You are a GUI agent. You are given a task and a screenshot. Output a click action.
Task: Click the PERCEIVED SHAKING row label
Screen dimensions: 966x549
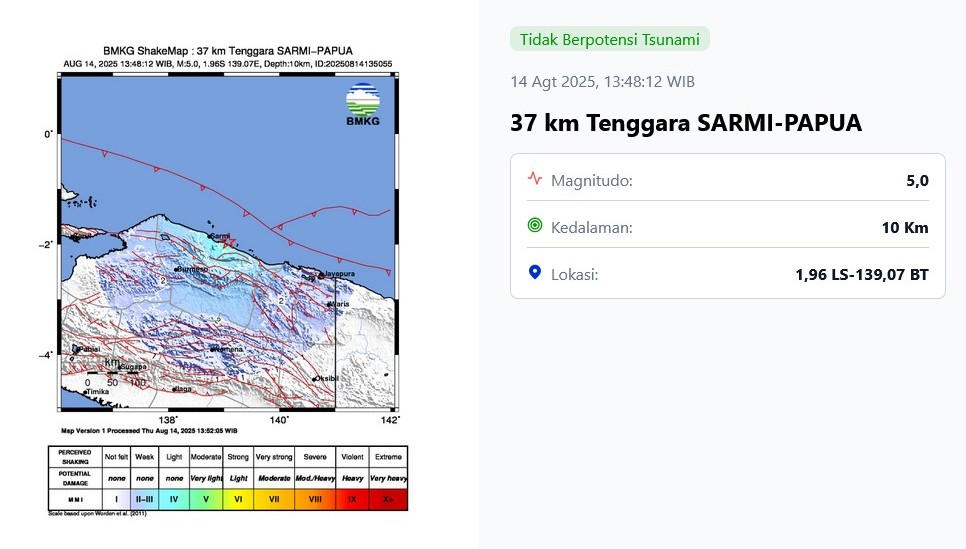click(75, 457)
